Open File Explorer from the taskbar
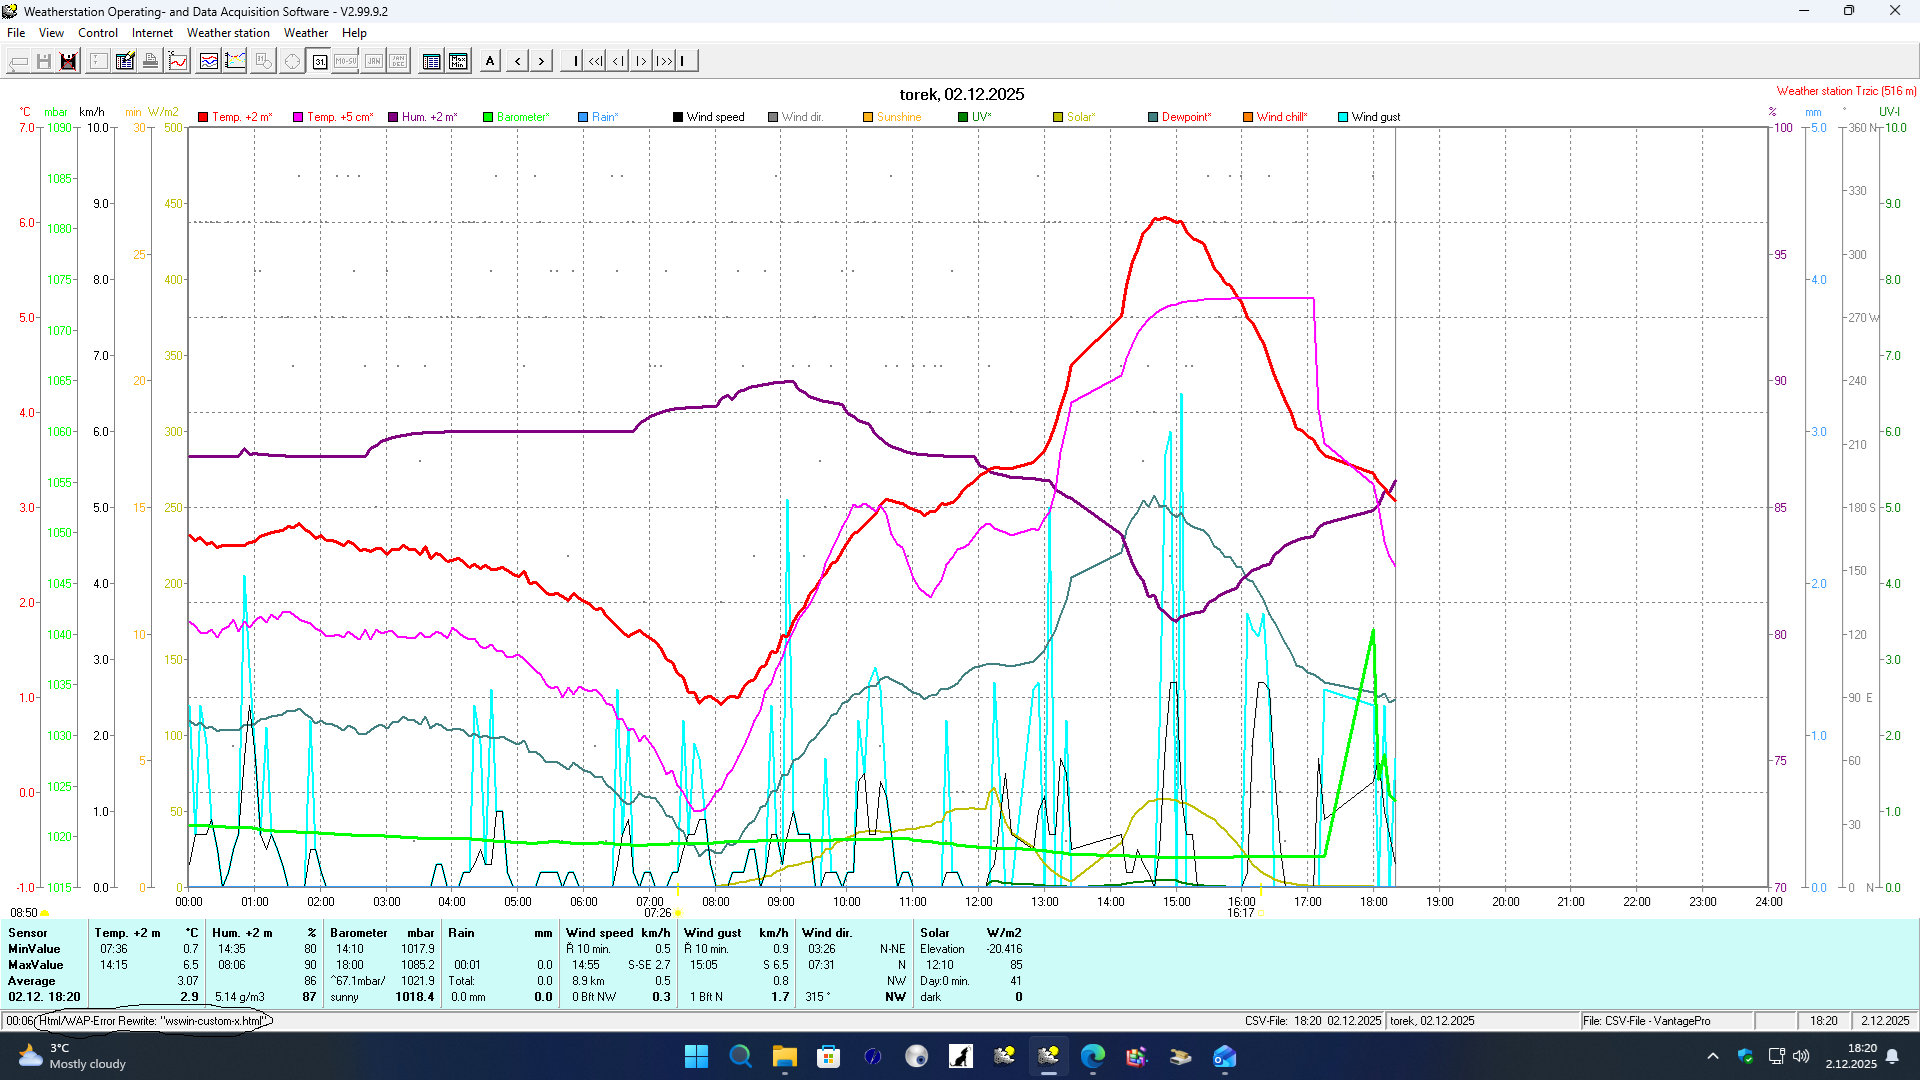 point(784,1056)
